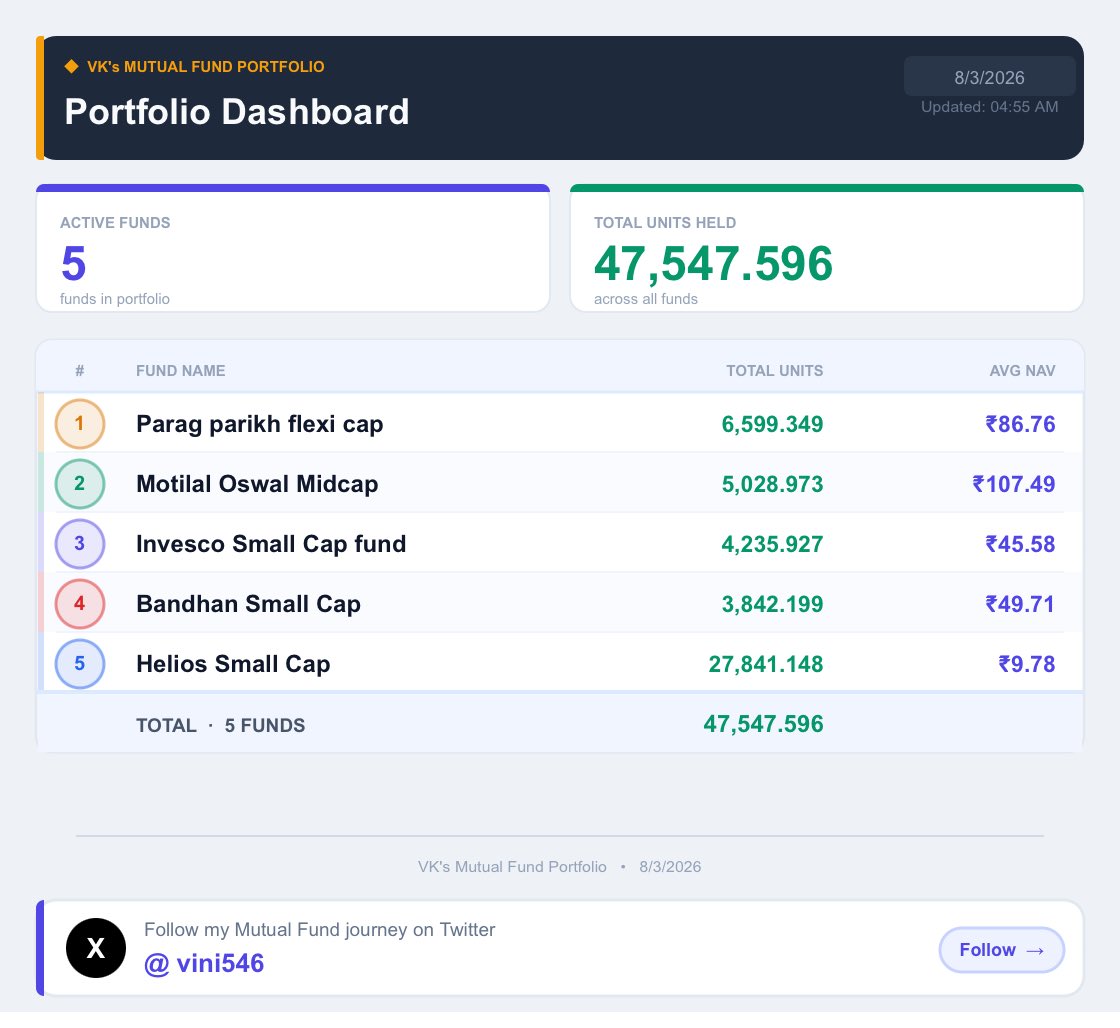1120x1028 pixels.
Task: Click the 8/3/2026 date badge in header
Action: (989, 77)
